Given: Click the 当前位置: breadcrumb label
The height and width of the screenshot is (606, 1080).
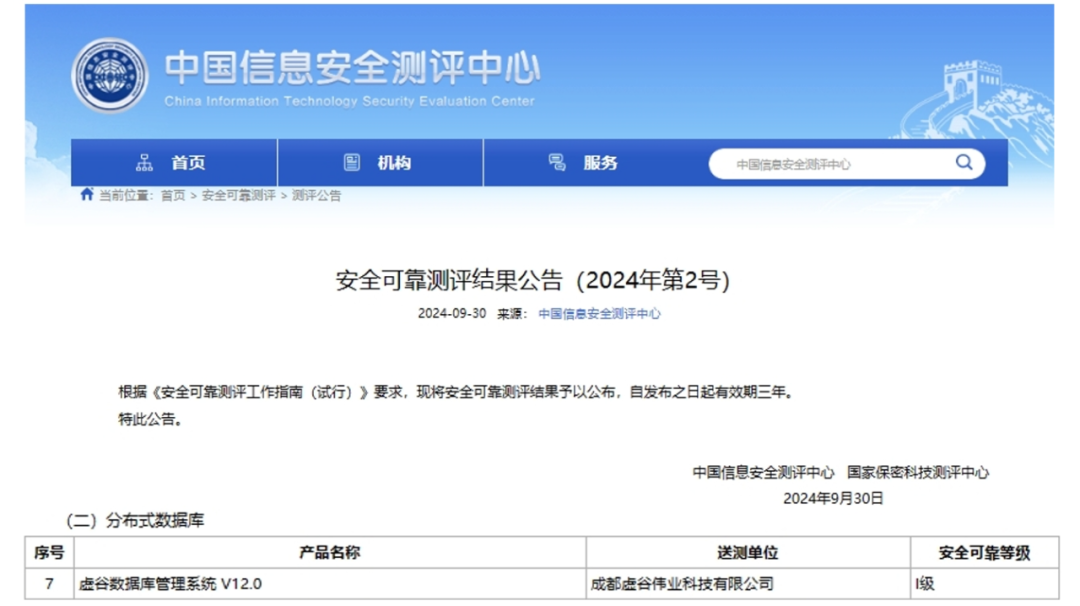Looking at the screenshot, I should pos(125,196).
